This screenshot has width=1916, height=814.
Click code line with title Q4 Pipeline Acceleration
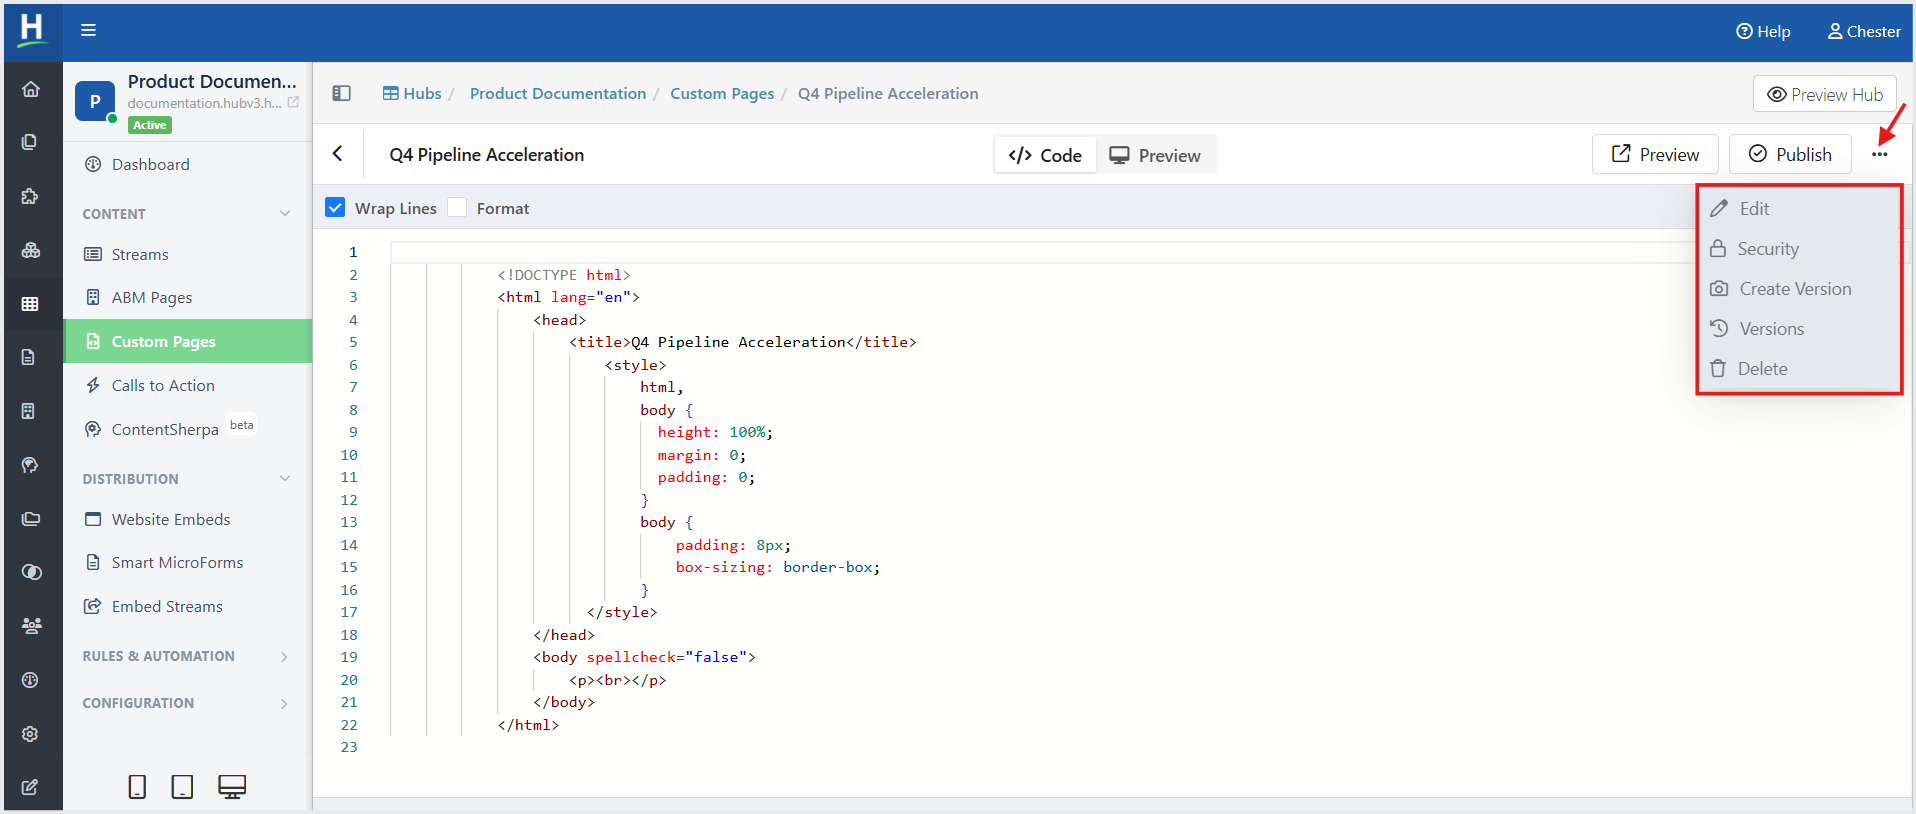[743, 342]
